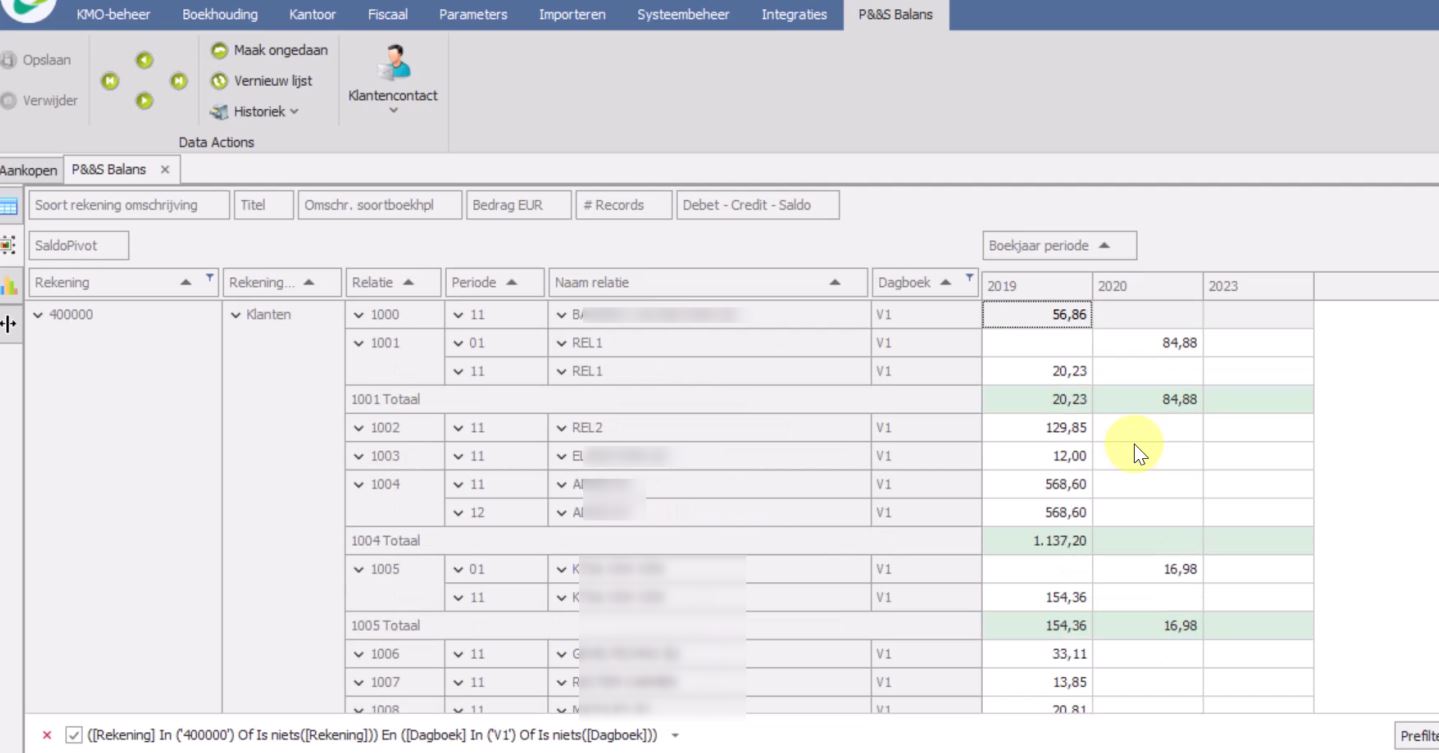
Task: Open the Fiscaal menu
Action: [x=388, y=14]
